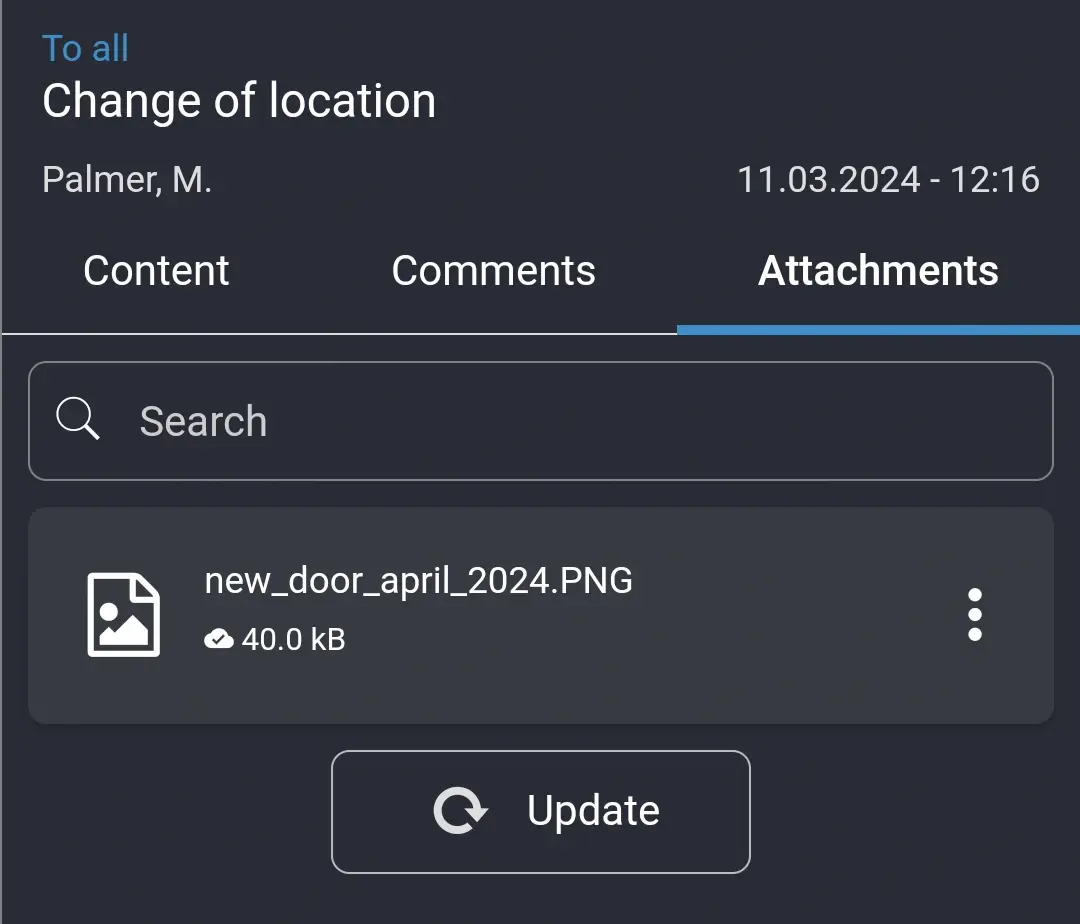Click the search magnifier icon
The height and width of the screenshot is (924, 1080).
(78, 418)
